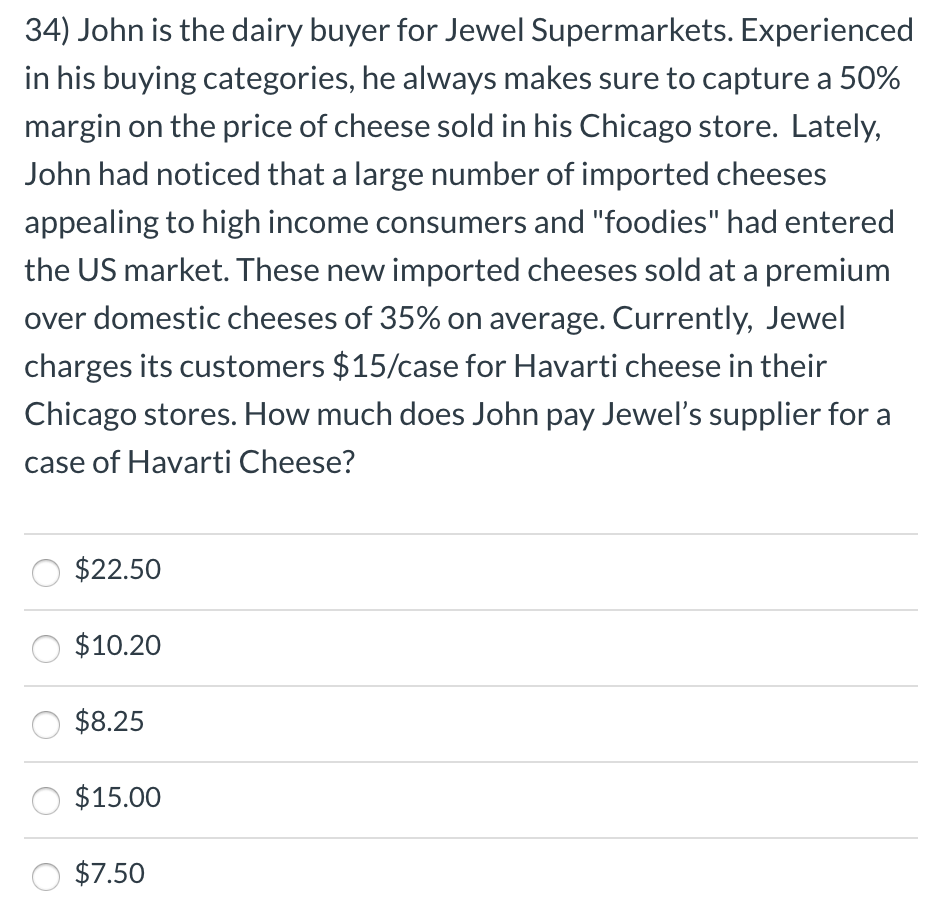
Task: Click the $22.50 answer label text
Action: click(x=116, y=569)
